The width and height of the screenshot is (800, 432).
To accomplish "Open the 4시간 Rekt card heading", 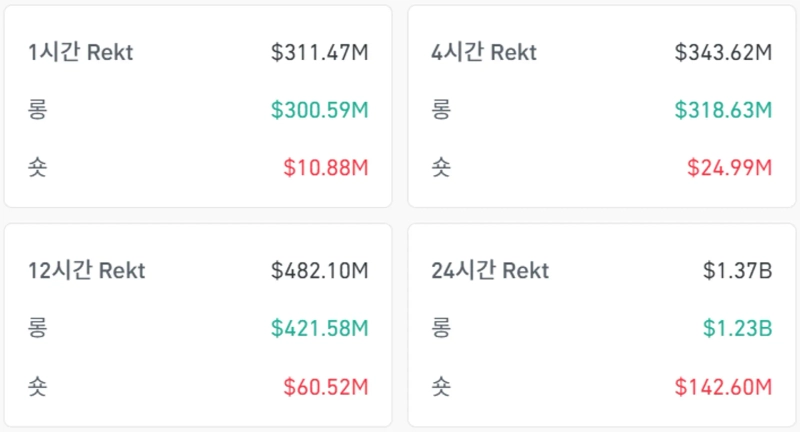I will tap(484, 52).
